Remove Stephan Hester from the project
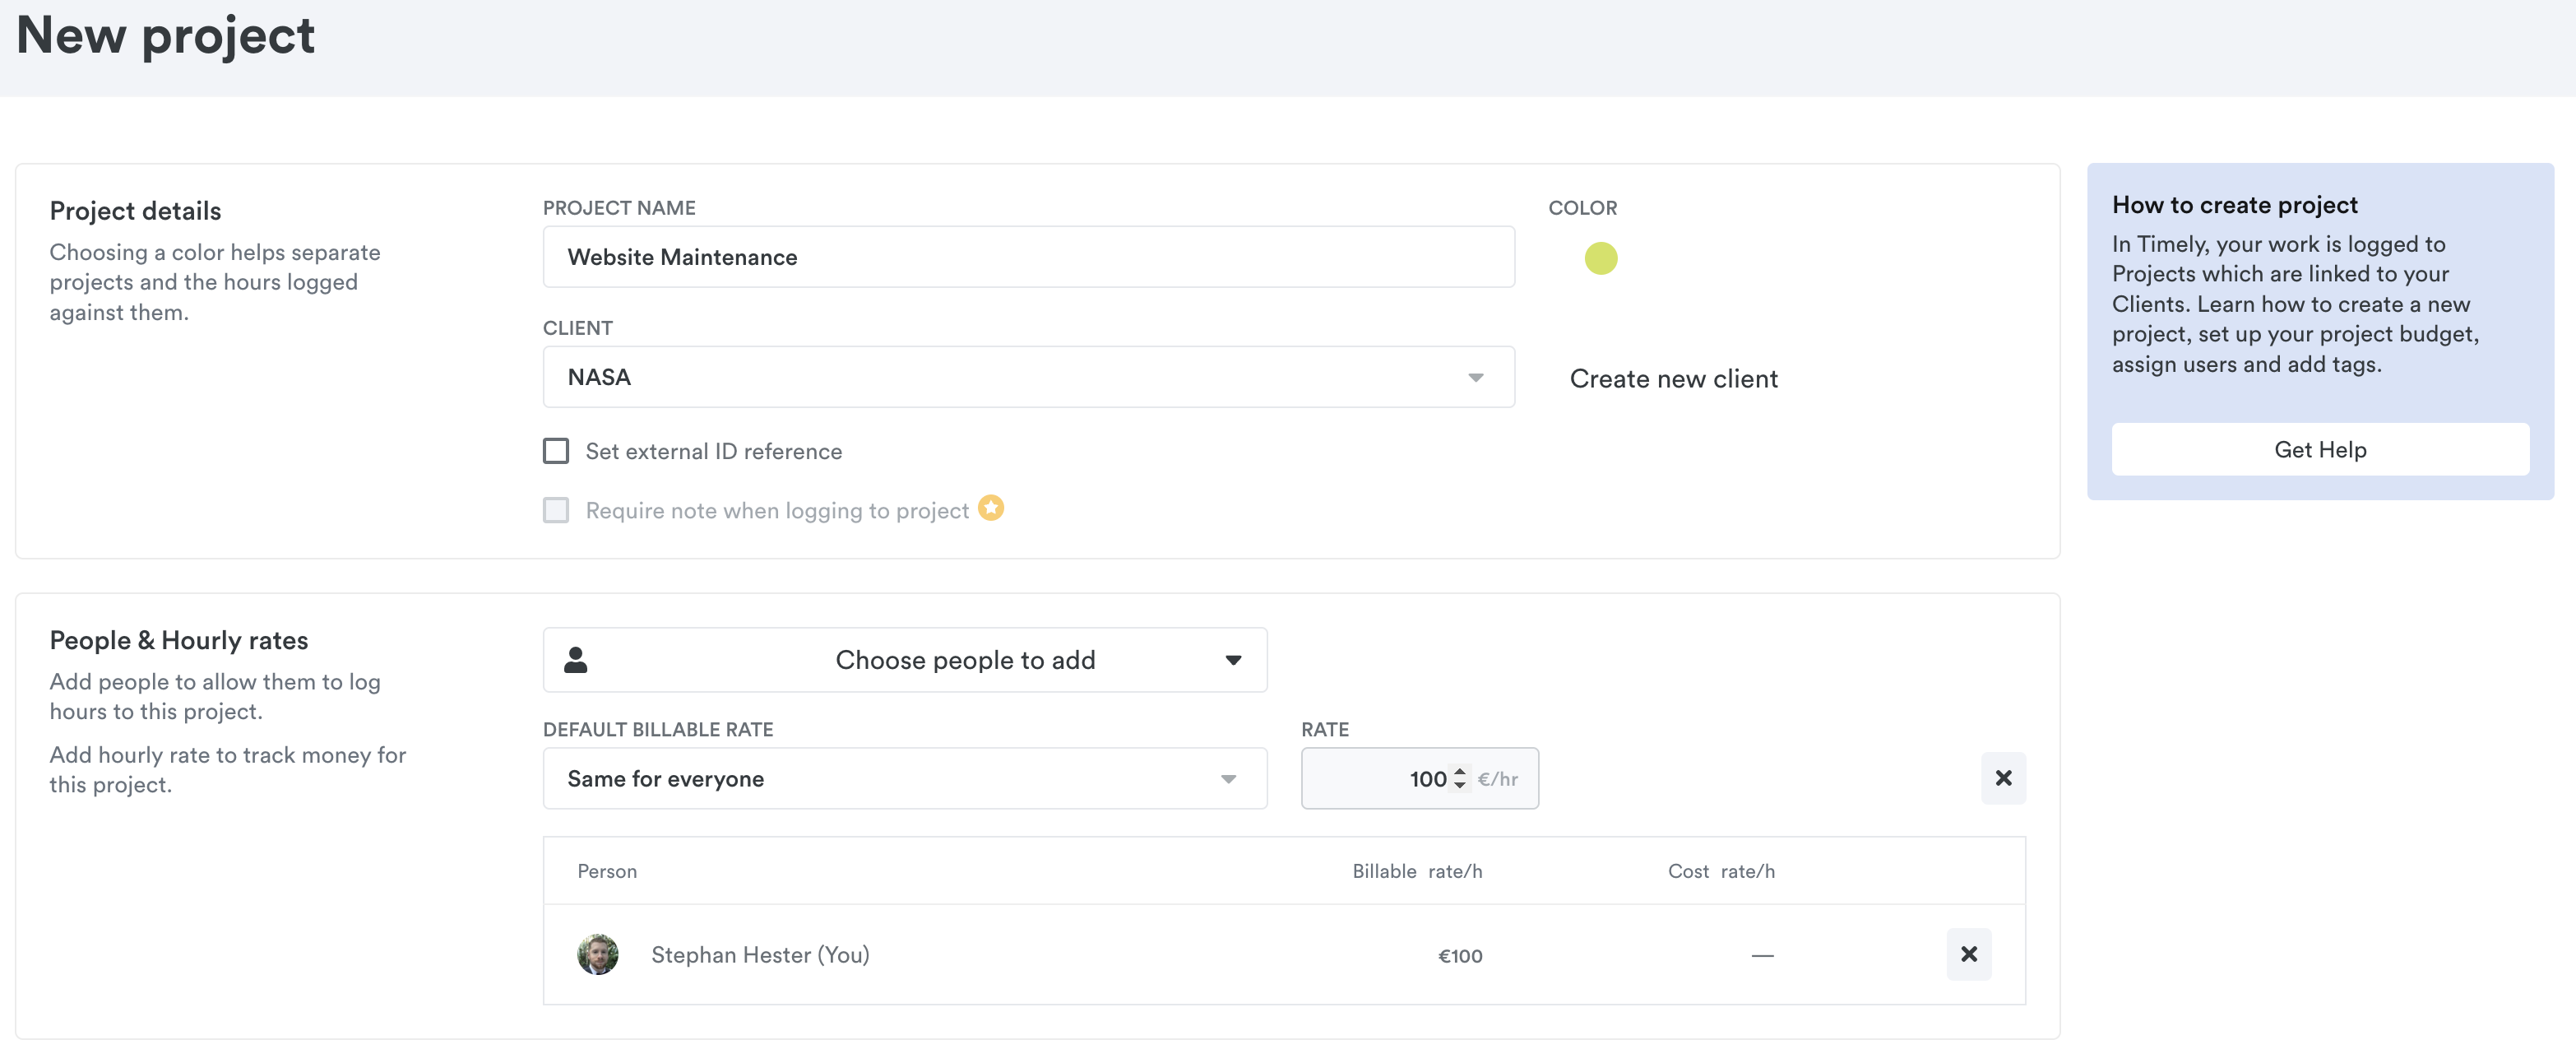 1968,954
